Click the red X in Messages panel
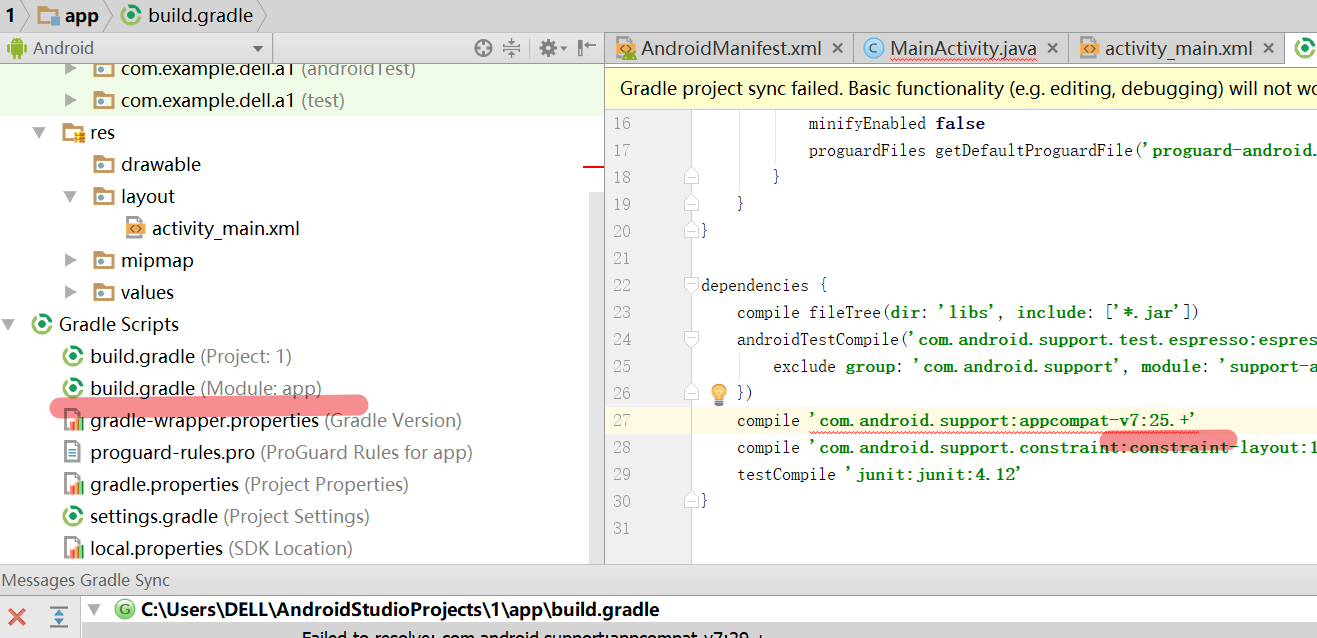The image size is (1317, 638). (x=17, y=617)
